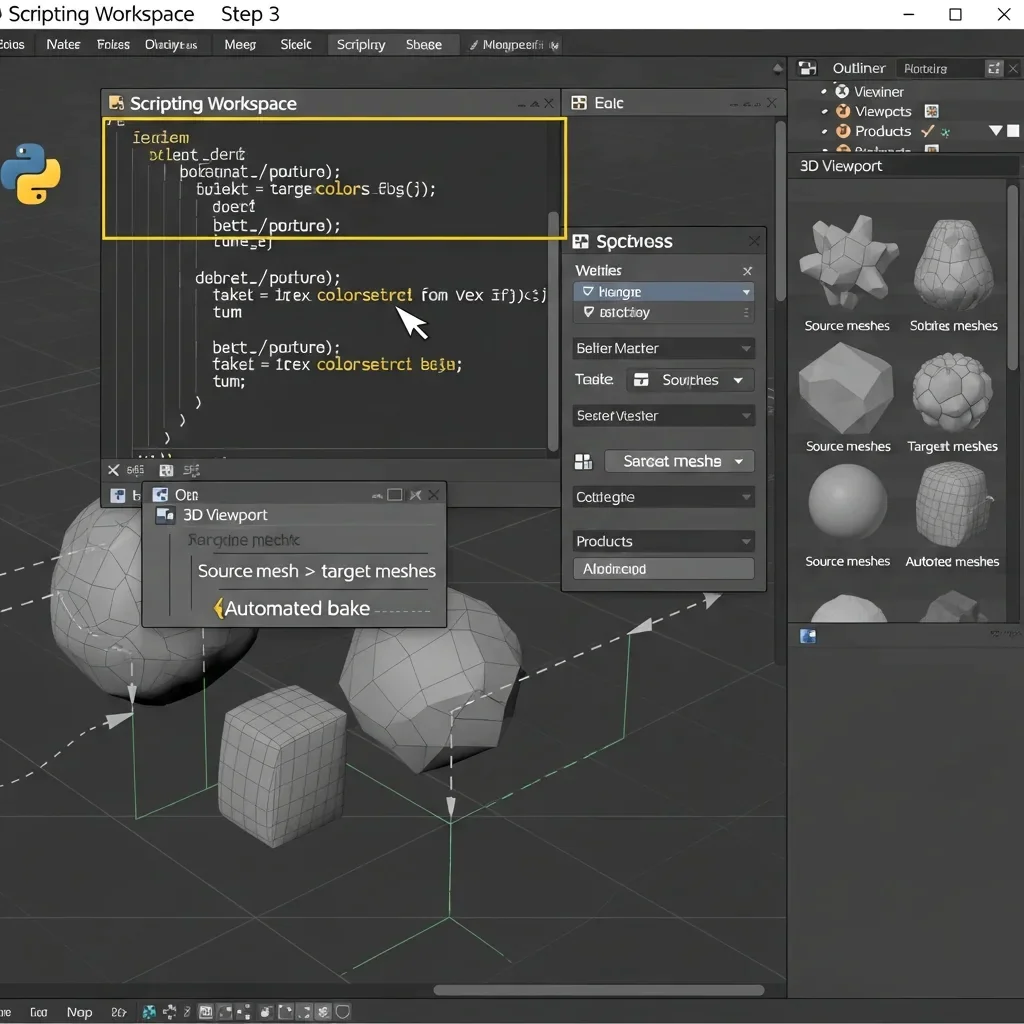This screenshot has width=1024, height=1024.
Task: Toggle the checkmark on Products row
Action: [x=928, y=131]
